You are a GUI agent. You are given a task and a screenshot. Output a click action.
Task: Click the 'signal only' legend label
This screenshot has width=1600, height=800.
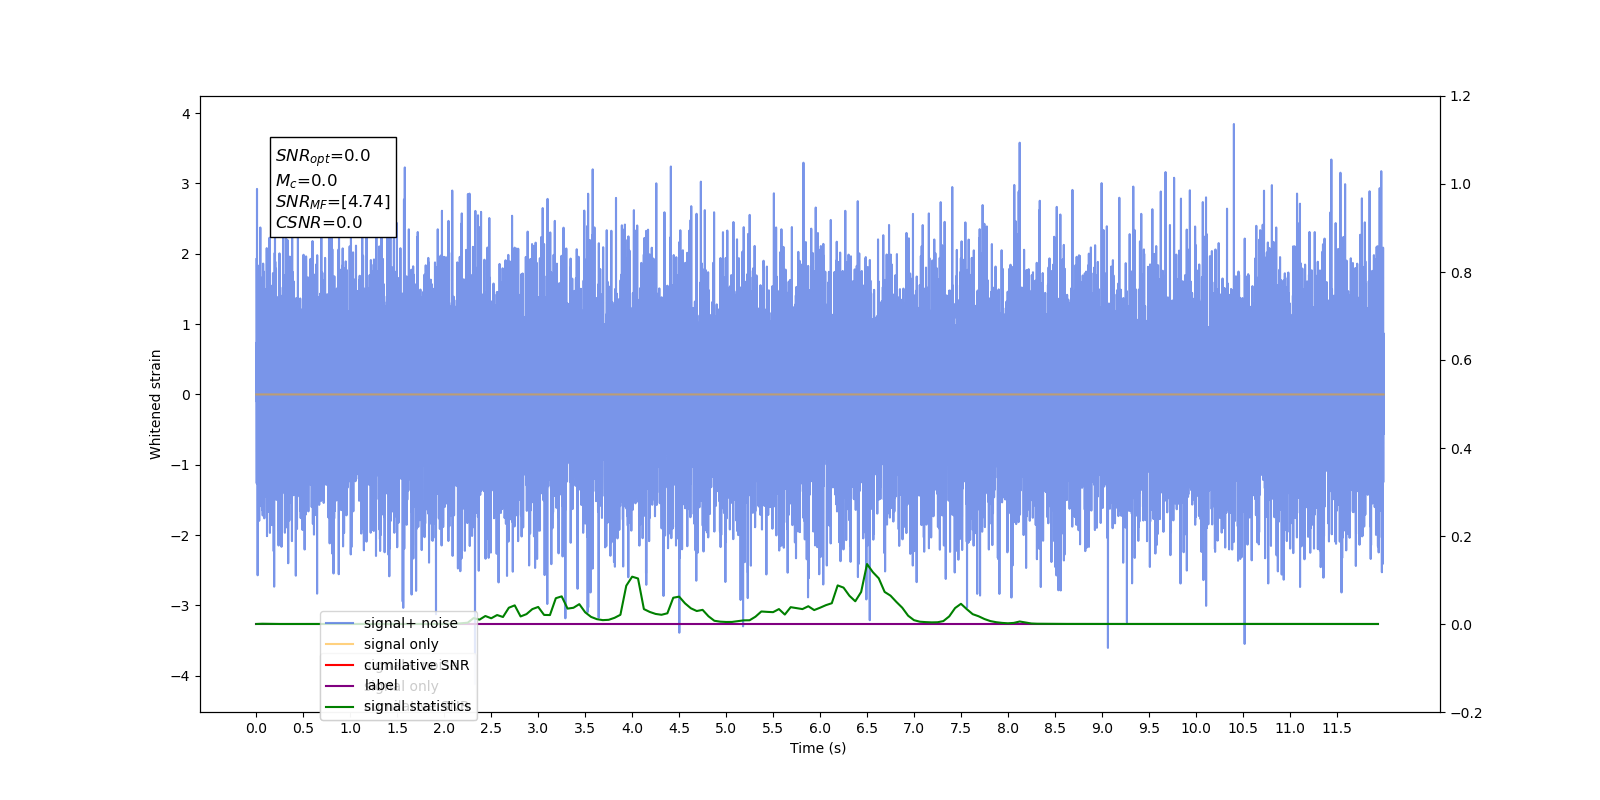click(401, 644)
